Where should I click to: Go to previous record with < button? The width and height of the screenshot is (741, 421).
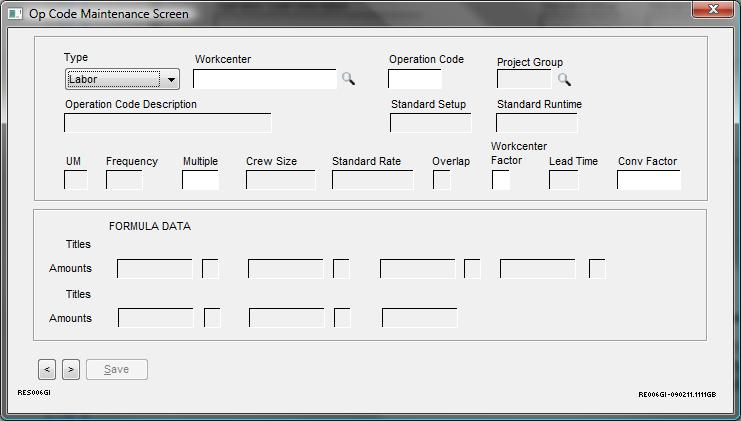pyautogui.click(x=47, y=369)
